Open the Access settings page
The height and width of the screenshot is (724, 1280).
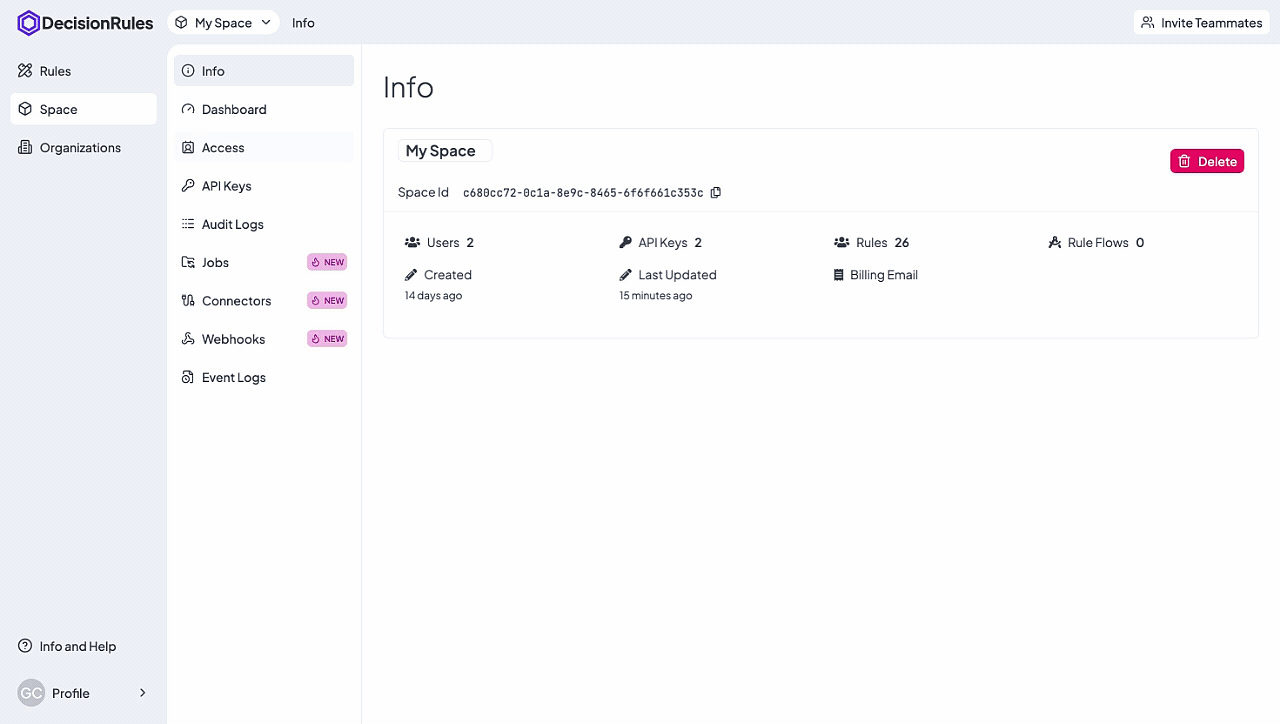[x=223, y=148]
